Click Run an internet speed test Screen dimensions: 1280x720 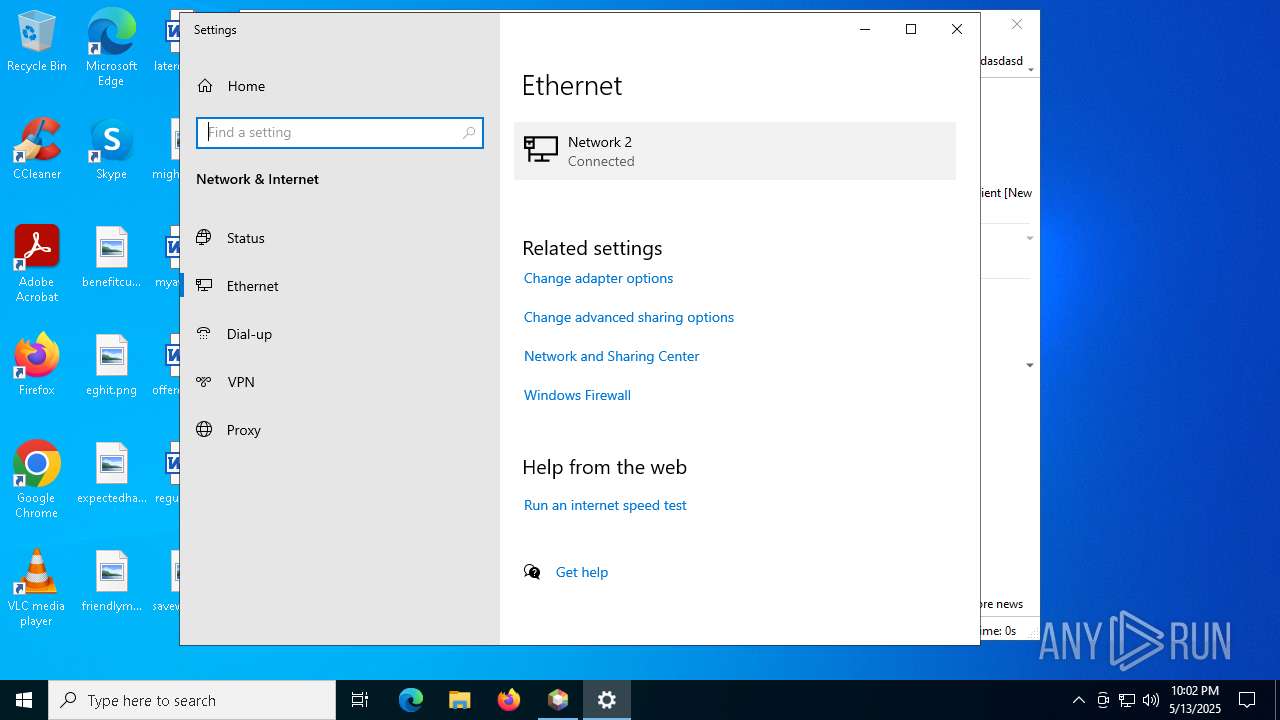[605, 505]
